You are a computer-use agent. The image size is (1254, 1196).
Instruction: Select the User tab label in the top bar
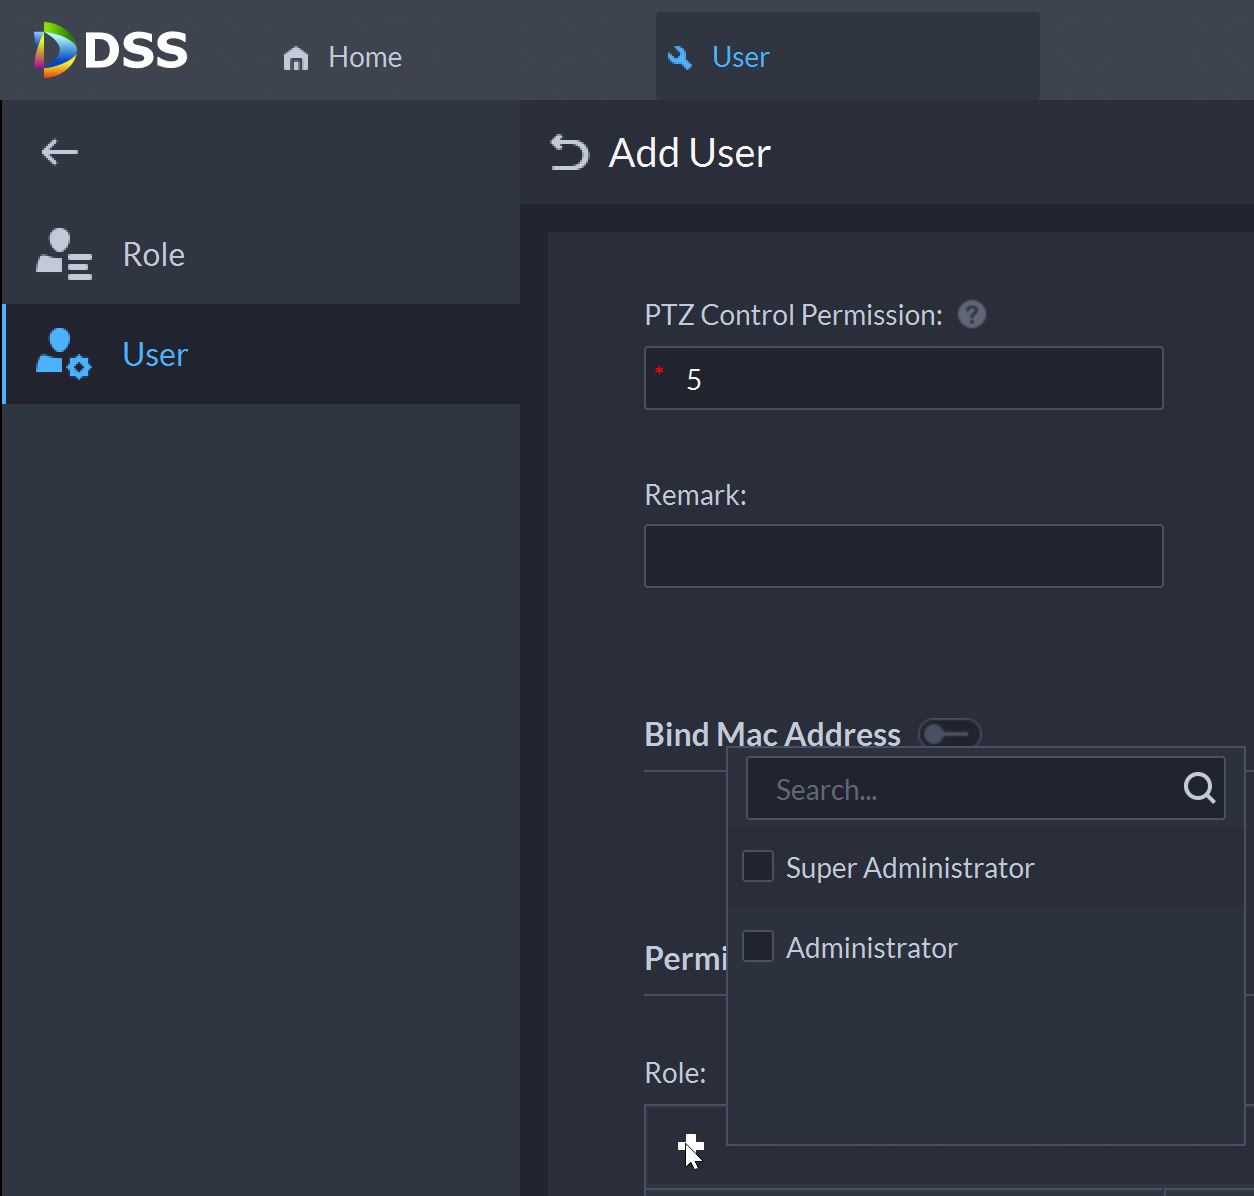(740, 58)
